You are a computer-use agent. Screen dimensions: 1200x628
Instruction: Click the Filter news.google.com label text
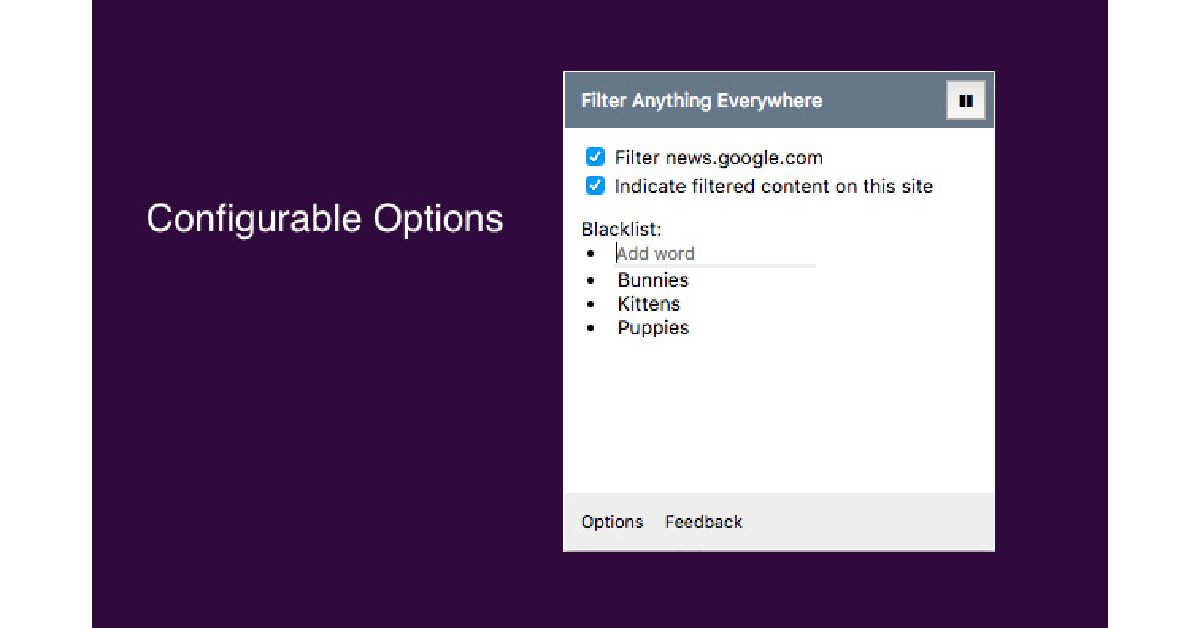click(718, 158)
